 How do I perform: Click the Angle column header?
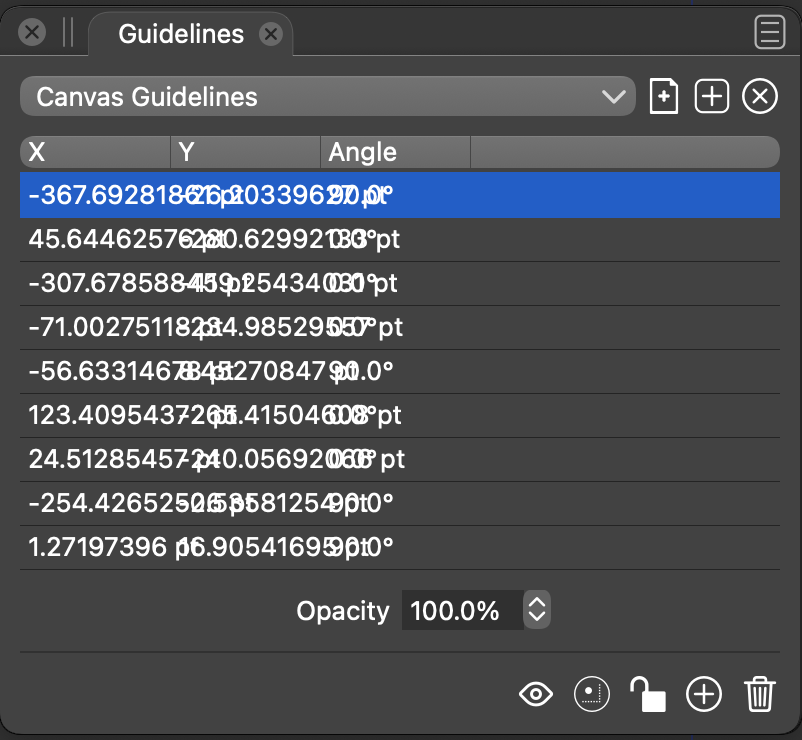[x=395, y=152]
